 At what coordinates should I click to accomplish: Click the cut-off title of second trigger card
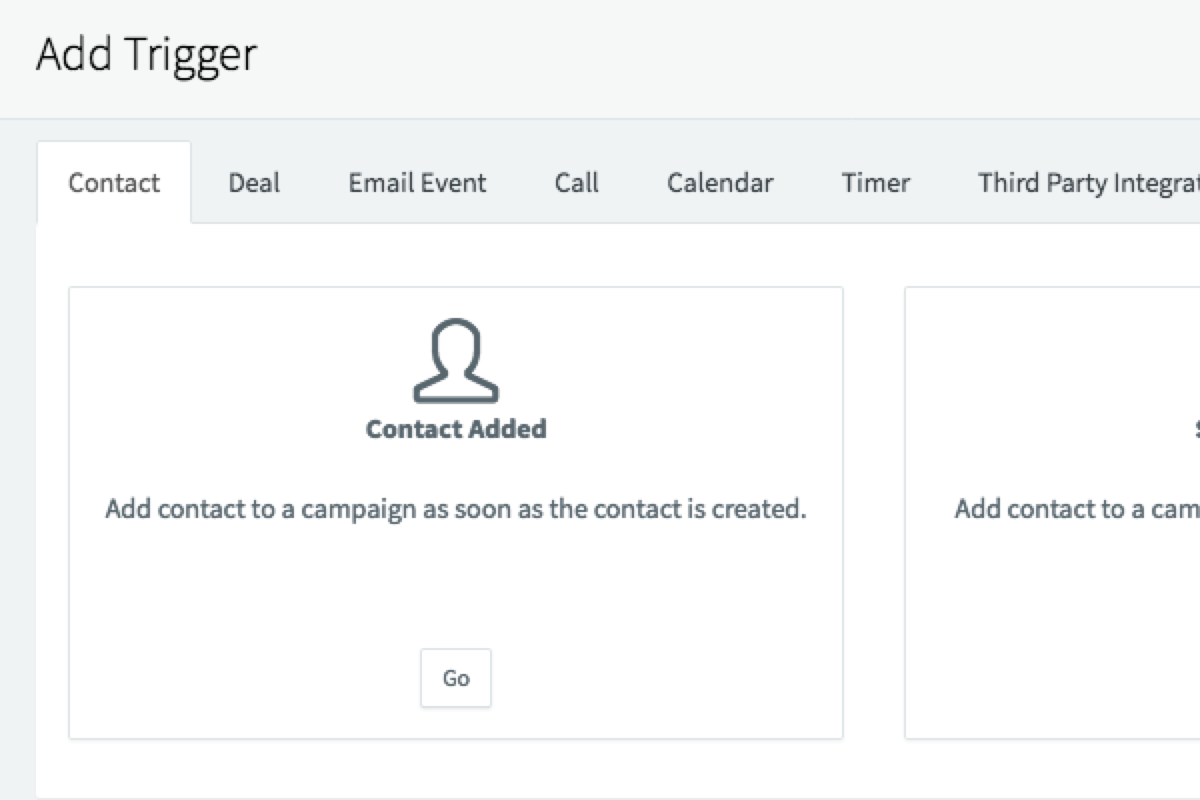pos(1196,430)
